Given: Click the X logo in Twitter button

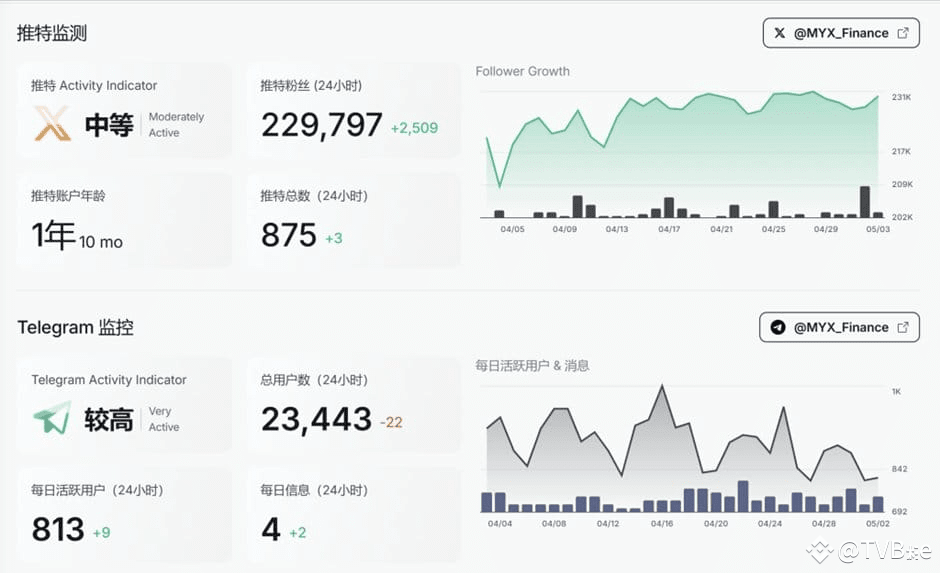Looking at the screenshot, I should (779, 33).
